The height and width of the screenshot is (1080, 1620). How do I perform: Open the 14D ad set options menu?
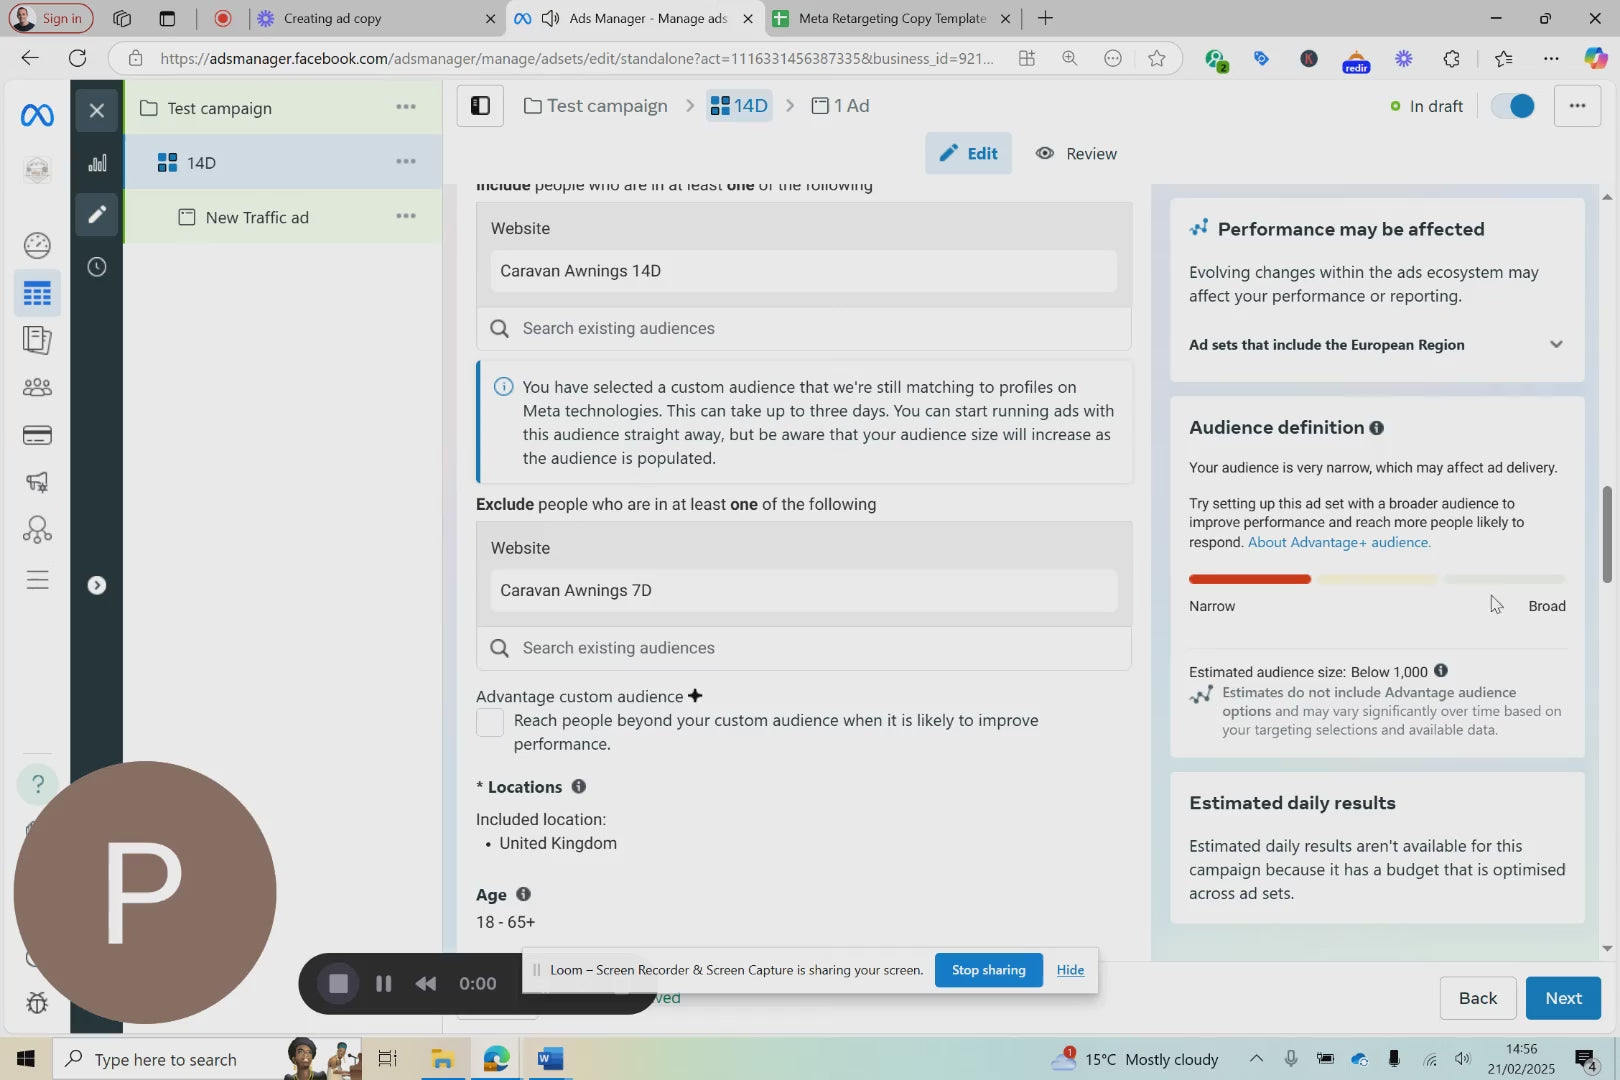tap(405, 162)
